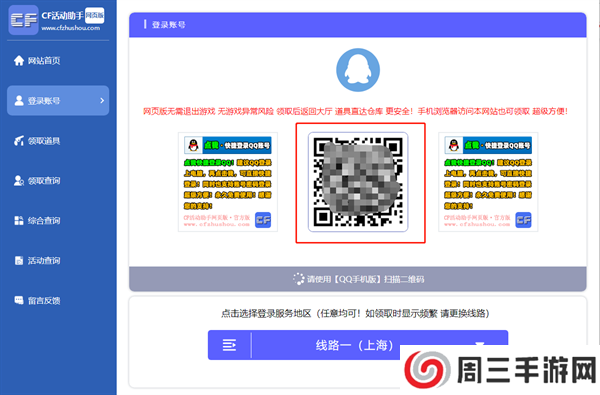Click the CF badge in right banner
Image resolution: width=600 pixels, height=395 pixels.
pyautogui.click(x=523, y=220)
